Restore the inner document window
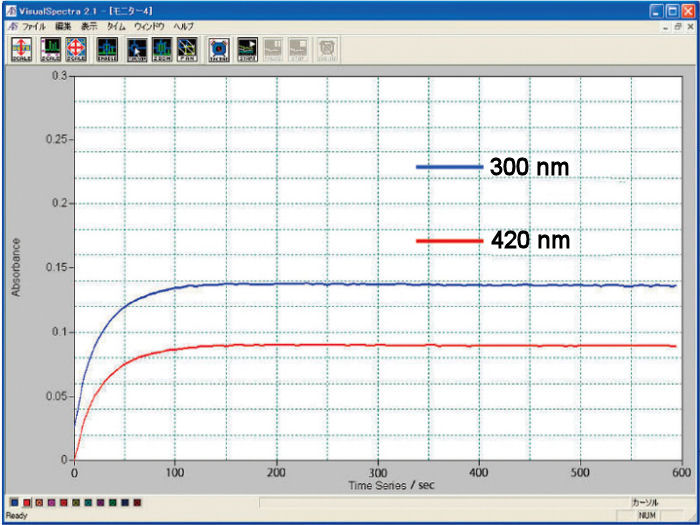 tap(677, 27)
